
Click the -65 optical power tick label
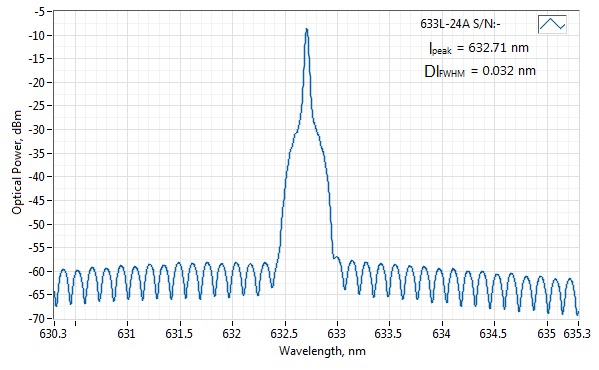coord(37,294)
